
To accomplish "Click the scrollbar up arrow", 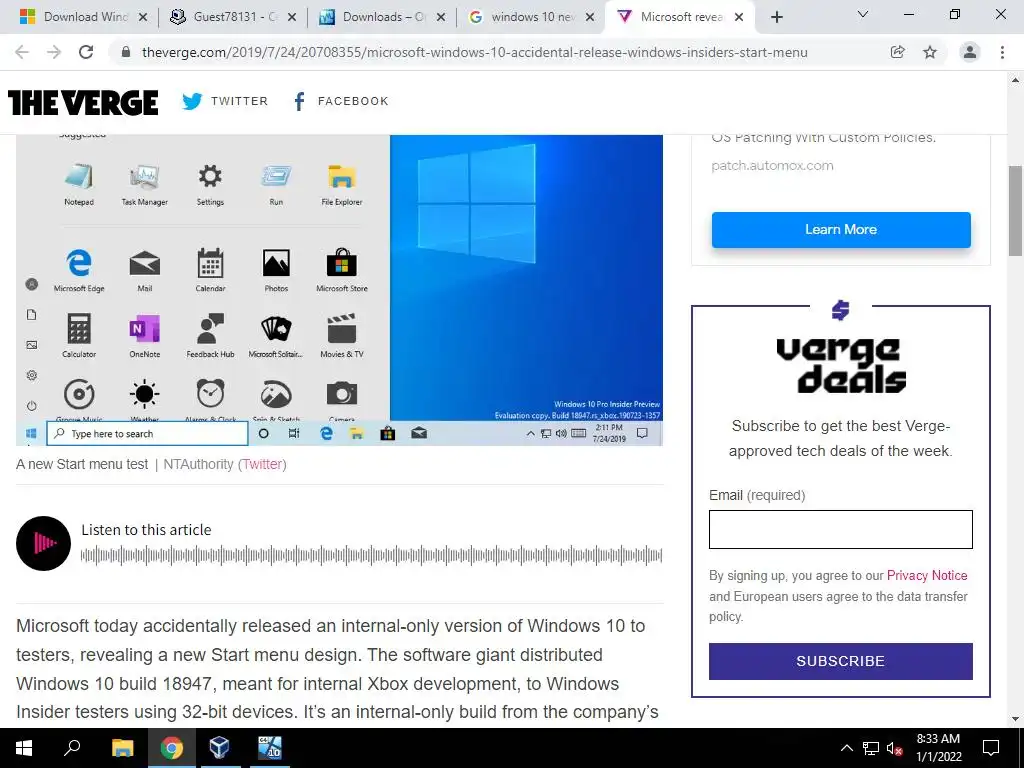I will coord(1016,80).
